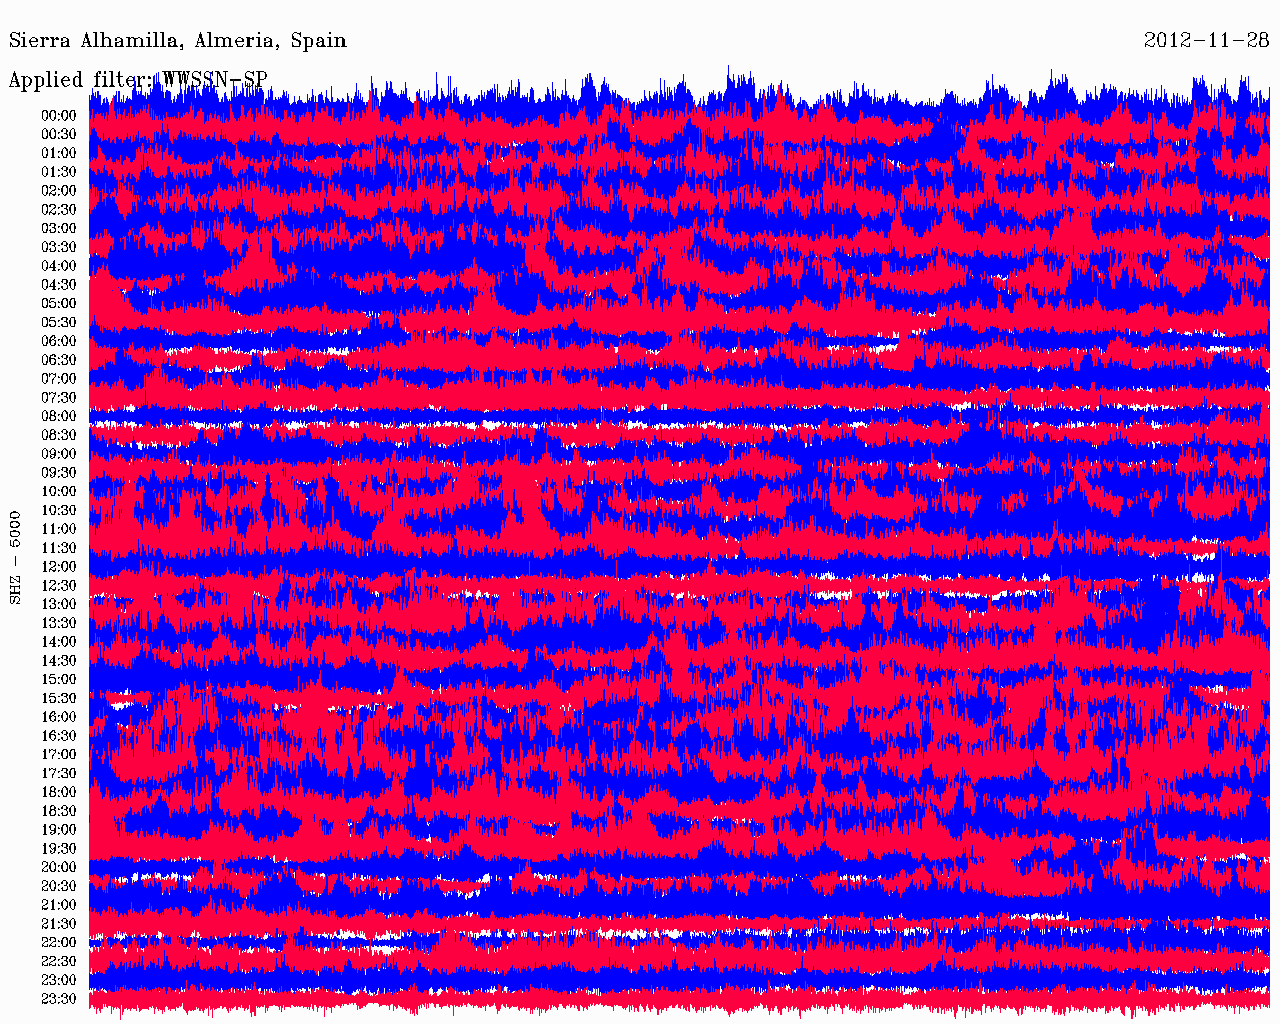Viewport: 1280px width, 1024px height.
Task: Select the 11:30 time label
Action: pyautogui.click(x=59, y=548)
